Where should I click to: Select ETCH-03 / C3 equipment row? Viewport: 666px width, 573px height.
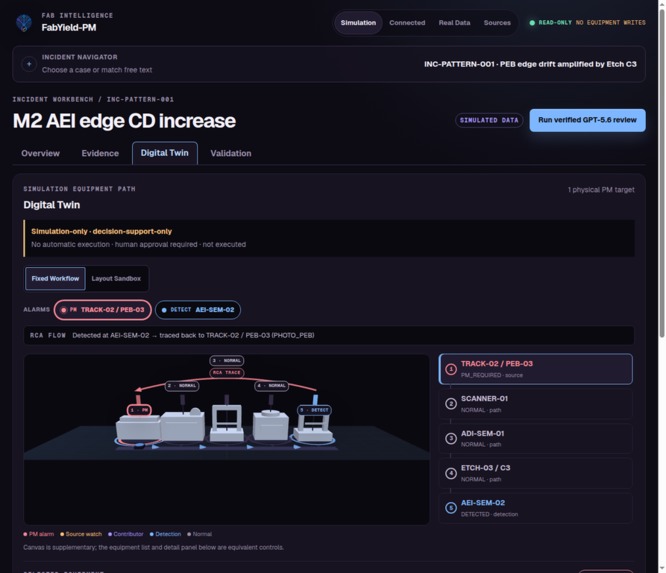[536, 473]
